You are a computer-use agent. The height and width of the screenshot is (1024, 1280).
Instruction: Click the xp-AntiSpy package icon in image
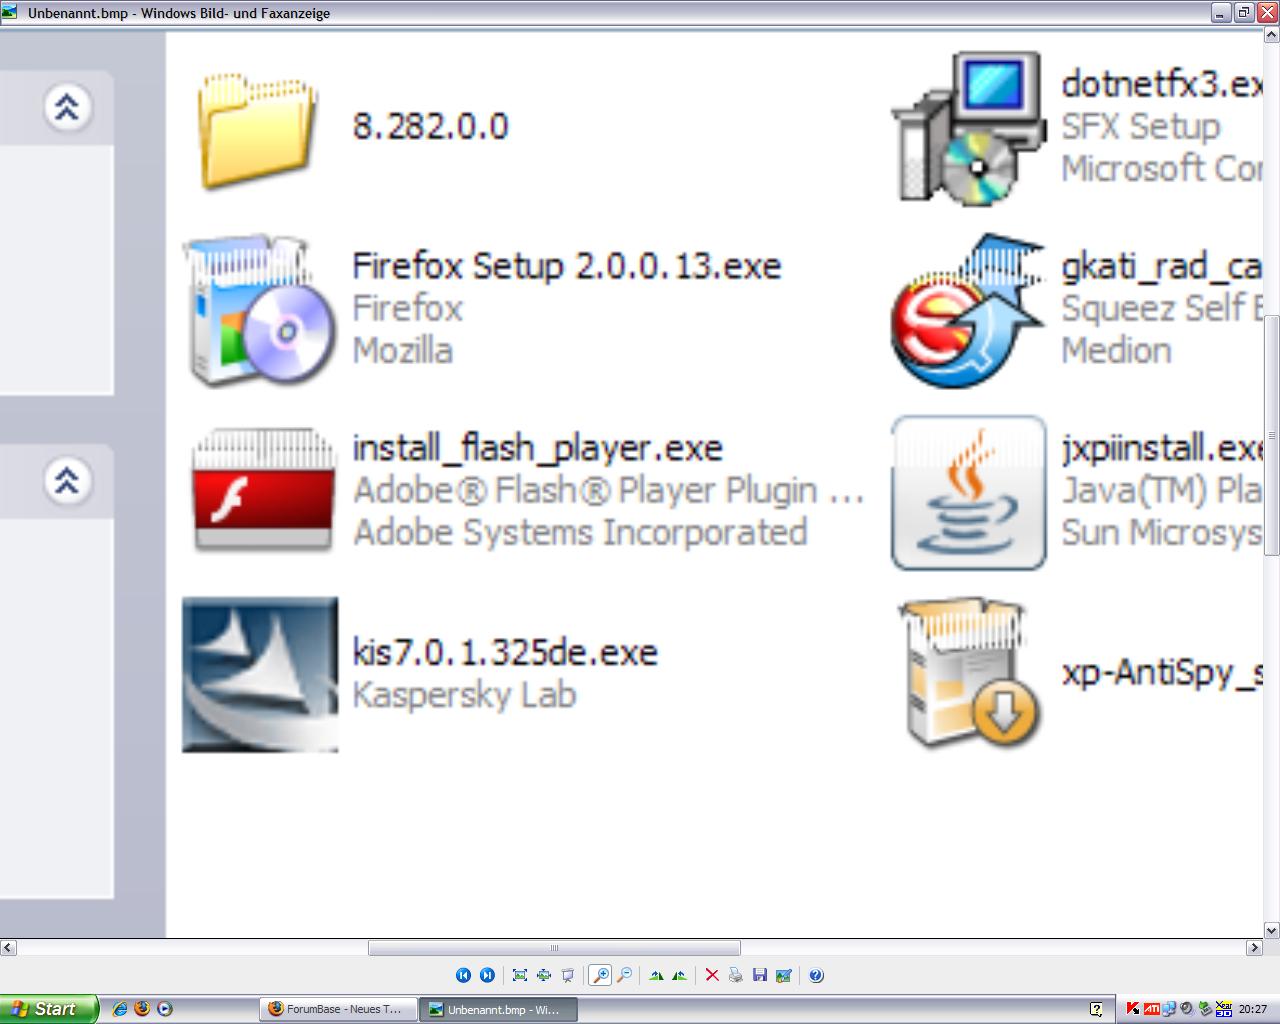(968, 673)
